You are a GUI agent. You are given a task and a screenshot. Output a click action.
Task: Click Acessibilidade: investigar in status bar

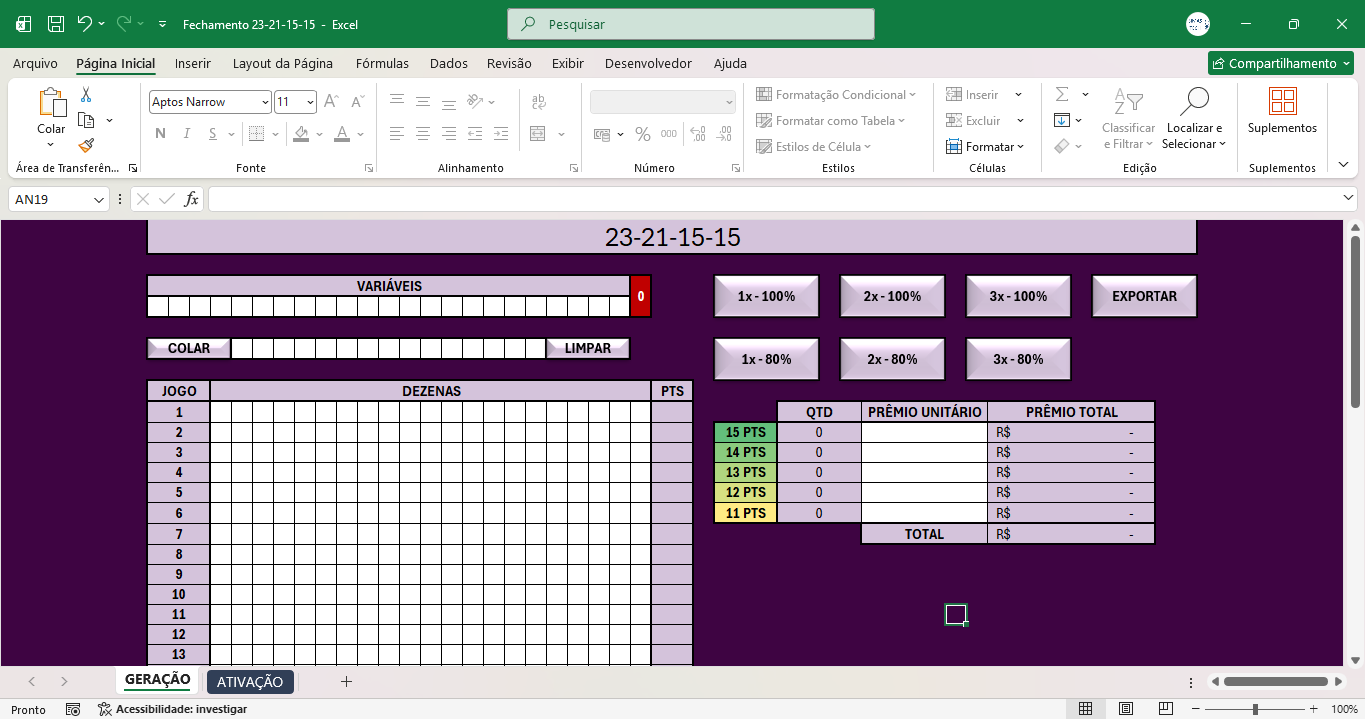point(172,709)
